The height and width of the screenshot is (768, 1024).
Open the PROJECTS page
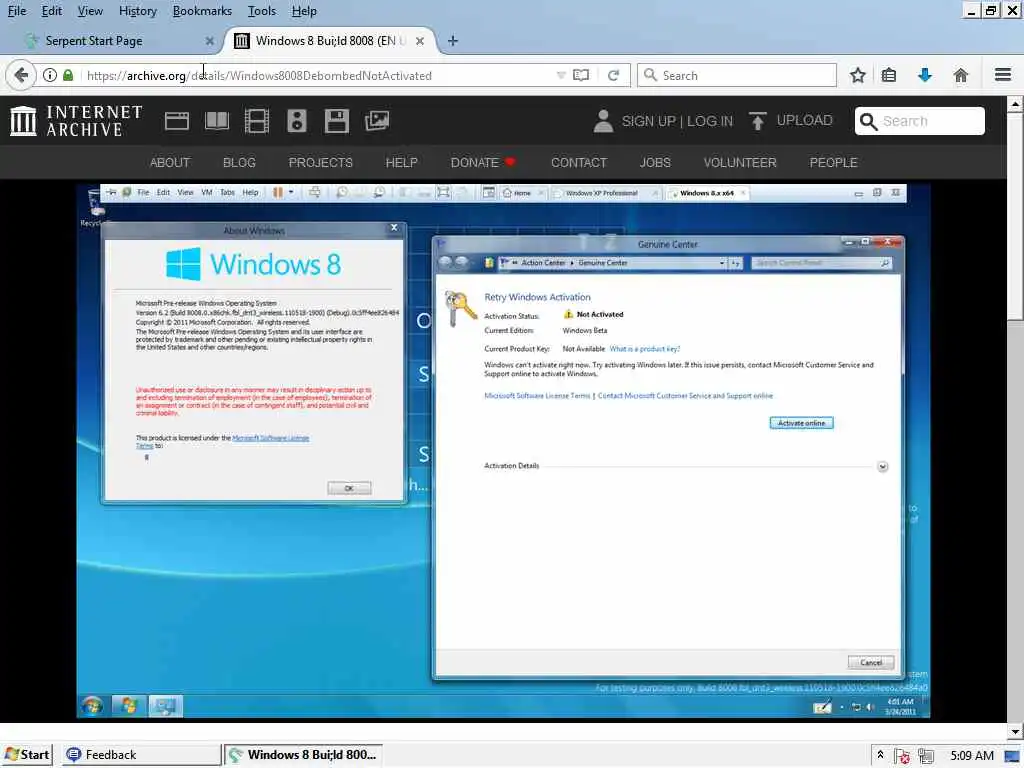pos(321,163)
